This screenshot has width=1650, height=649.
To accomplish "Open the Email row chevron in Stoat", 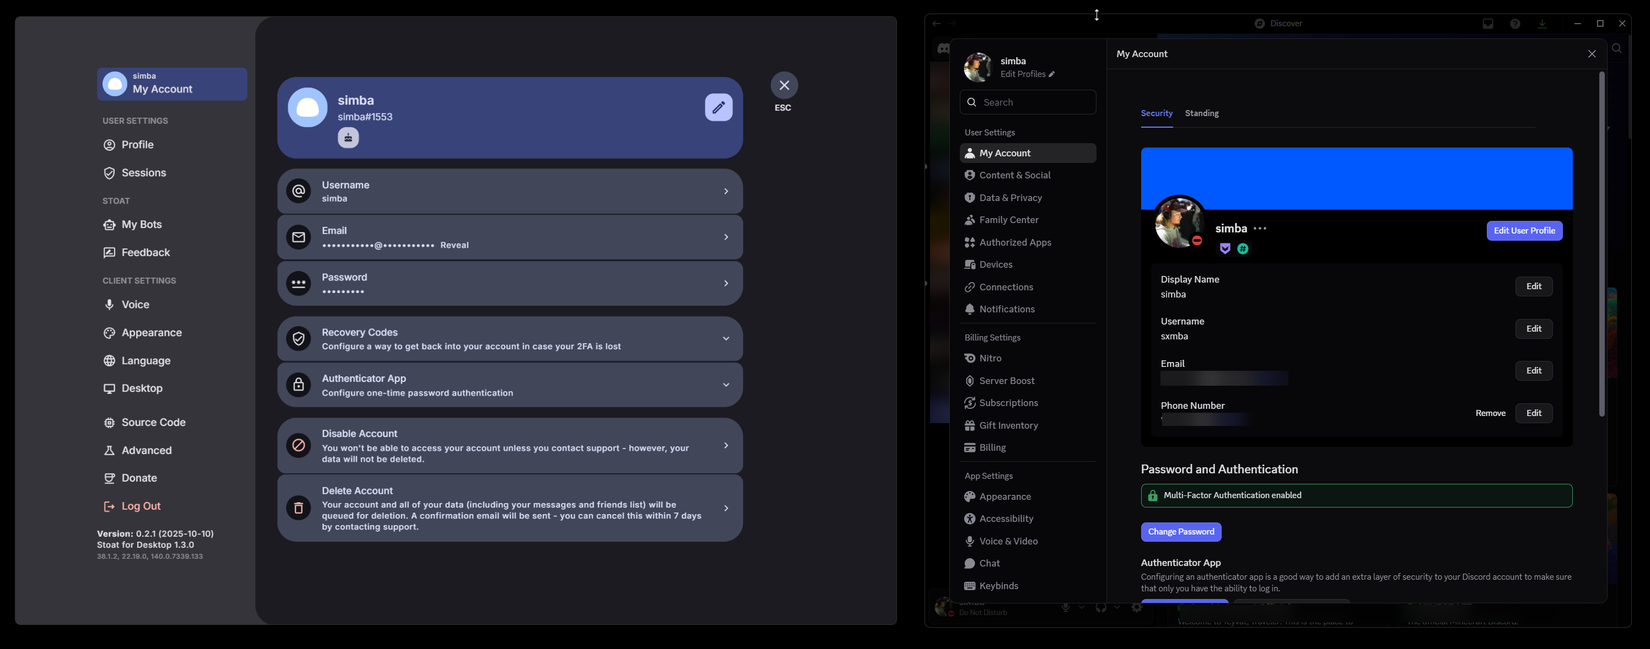I will coord(726,237).
